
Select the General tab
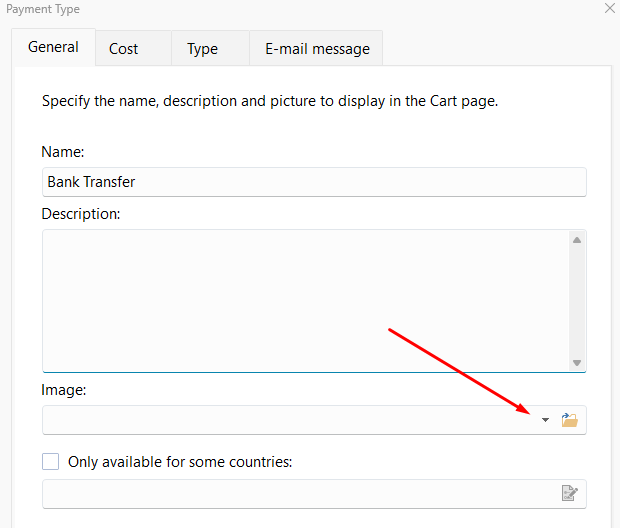click(x=53, y=47)
